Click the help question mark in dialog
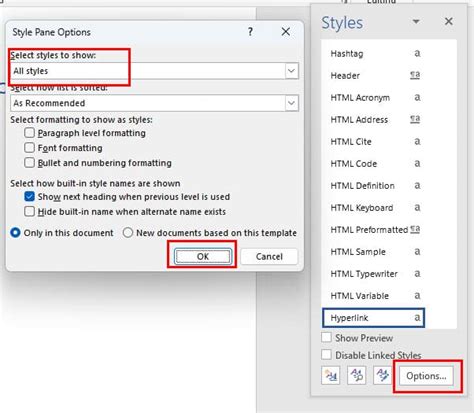This screenshot has width=474, height=413. click(250, 32)
